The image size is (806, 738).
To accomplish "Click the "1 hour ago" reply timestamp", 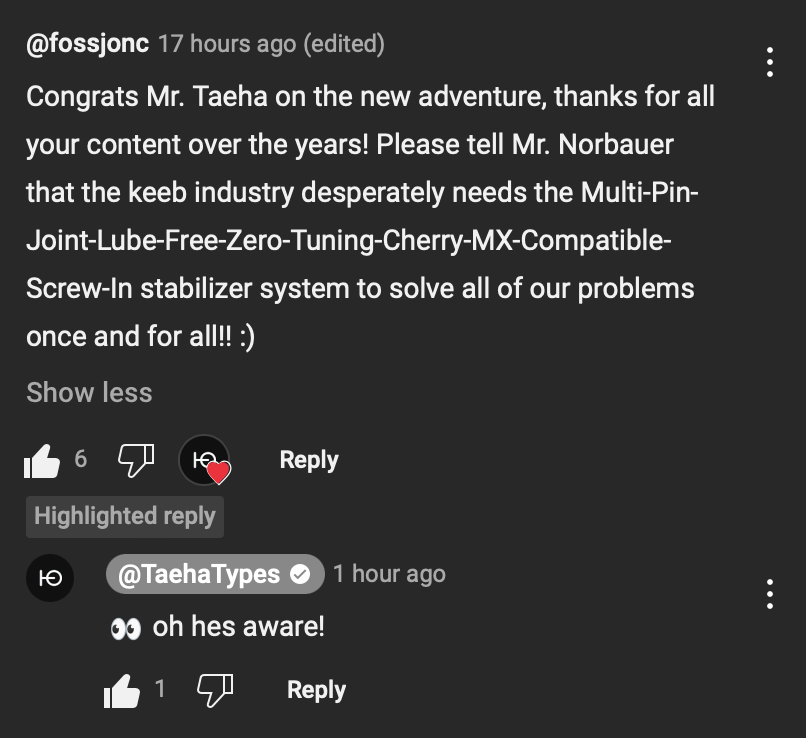I will point(389,574).
